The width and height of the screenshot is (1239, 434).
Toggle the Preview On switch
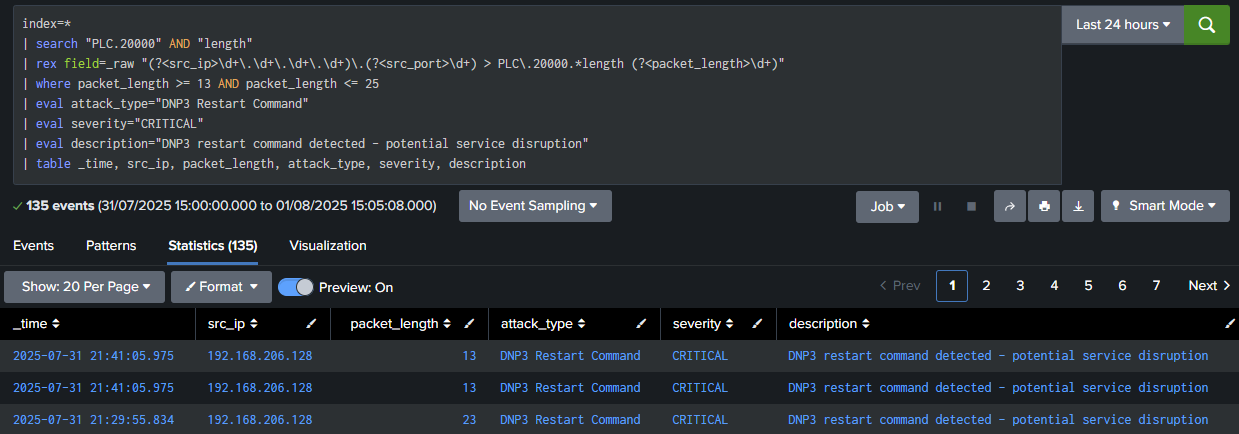tap(296, 287)
